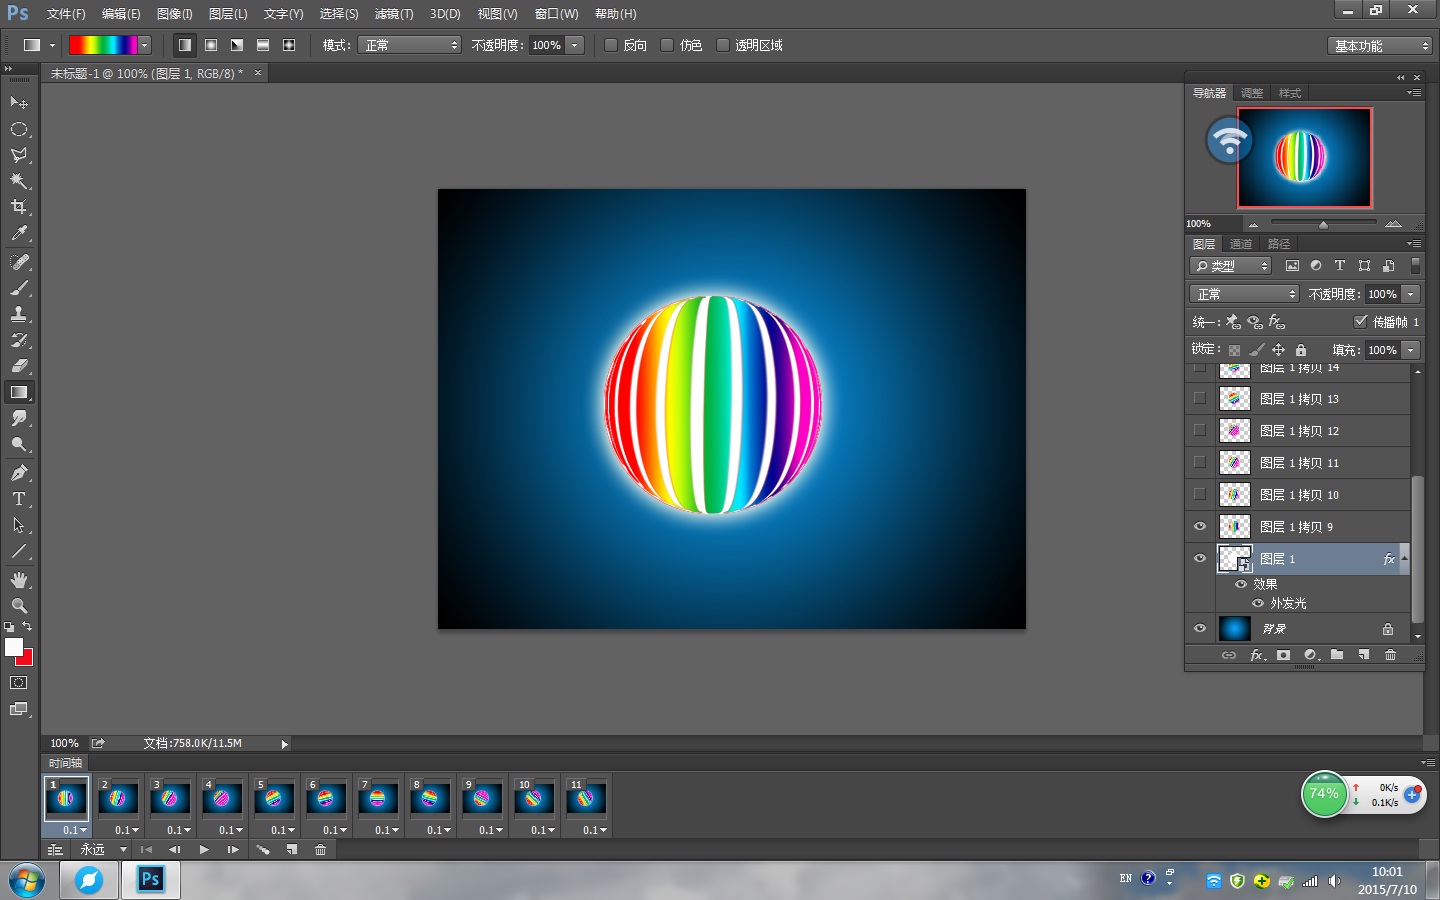This screenshot has height=900, width=1440.
Task: Select the Hand tool
Action: [x=19, y=580]
